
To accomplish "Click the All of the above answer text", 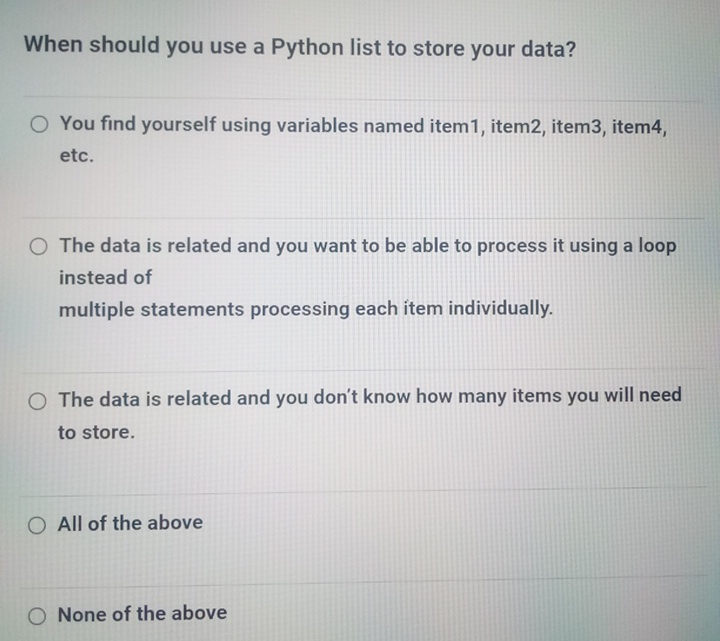I will [x=130, y=523].
